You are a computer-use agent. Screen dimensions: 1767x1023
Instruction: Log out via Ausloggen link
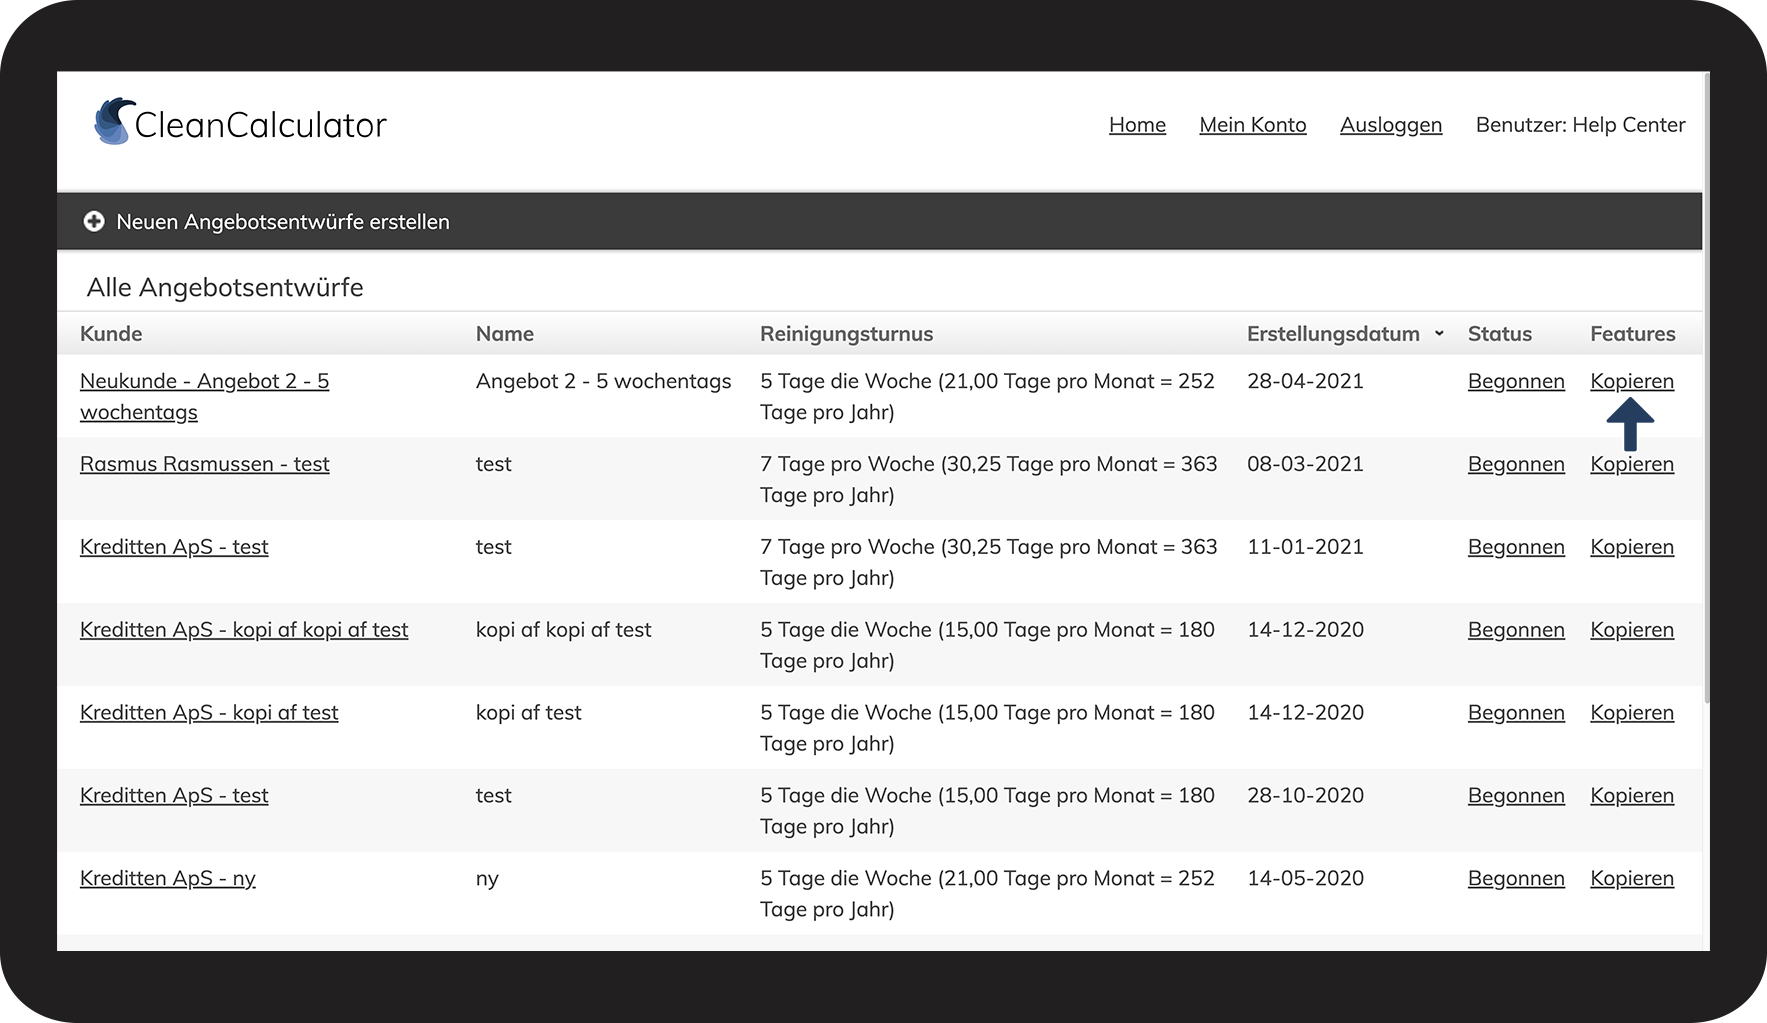(1390, 125)
